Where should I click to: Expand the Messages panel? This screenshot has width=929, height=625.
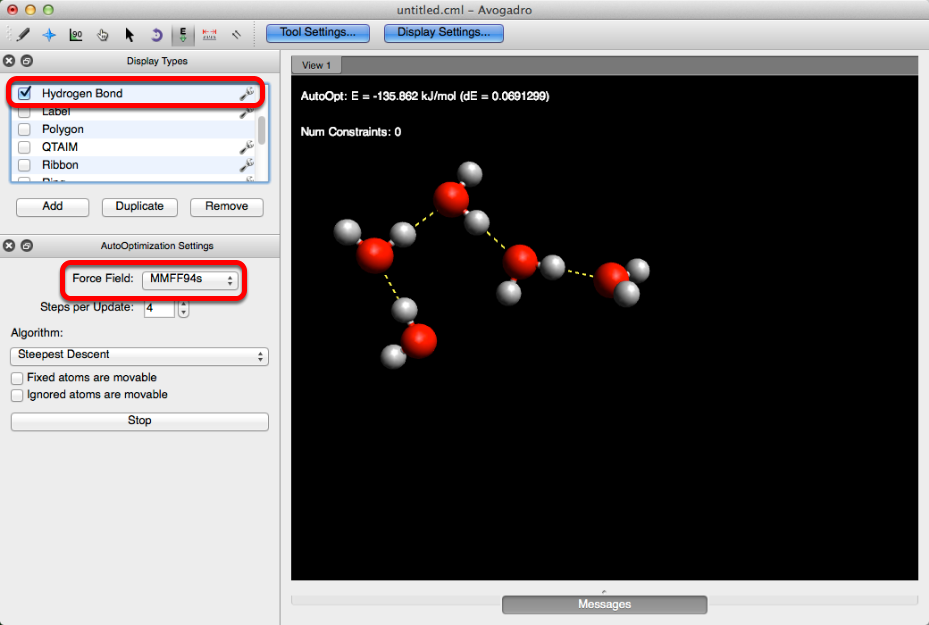tap(604, 604)
